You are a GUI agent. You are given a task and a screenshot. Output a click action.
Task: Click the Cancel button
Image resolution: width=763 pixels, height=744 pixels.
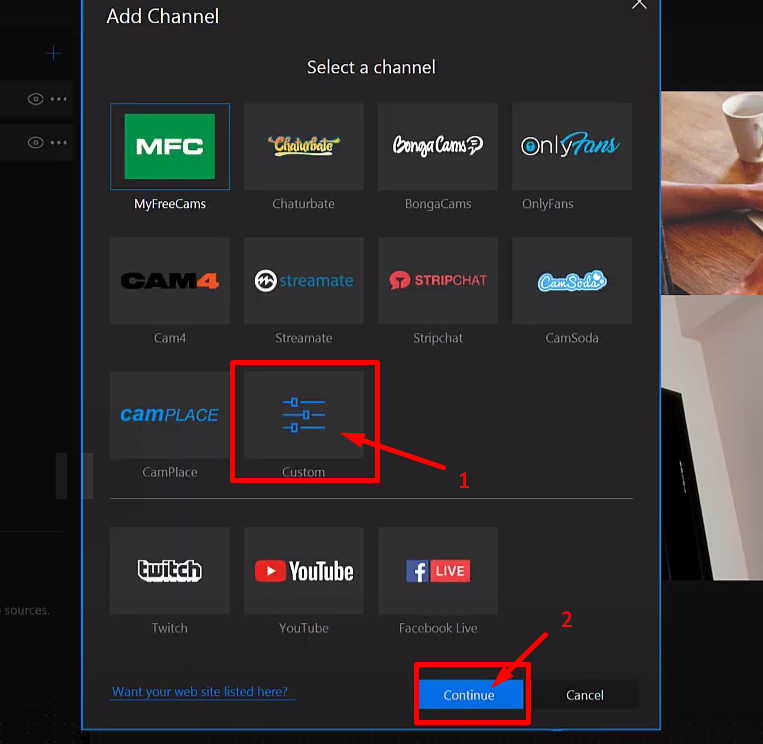[584, 695]
